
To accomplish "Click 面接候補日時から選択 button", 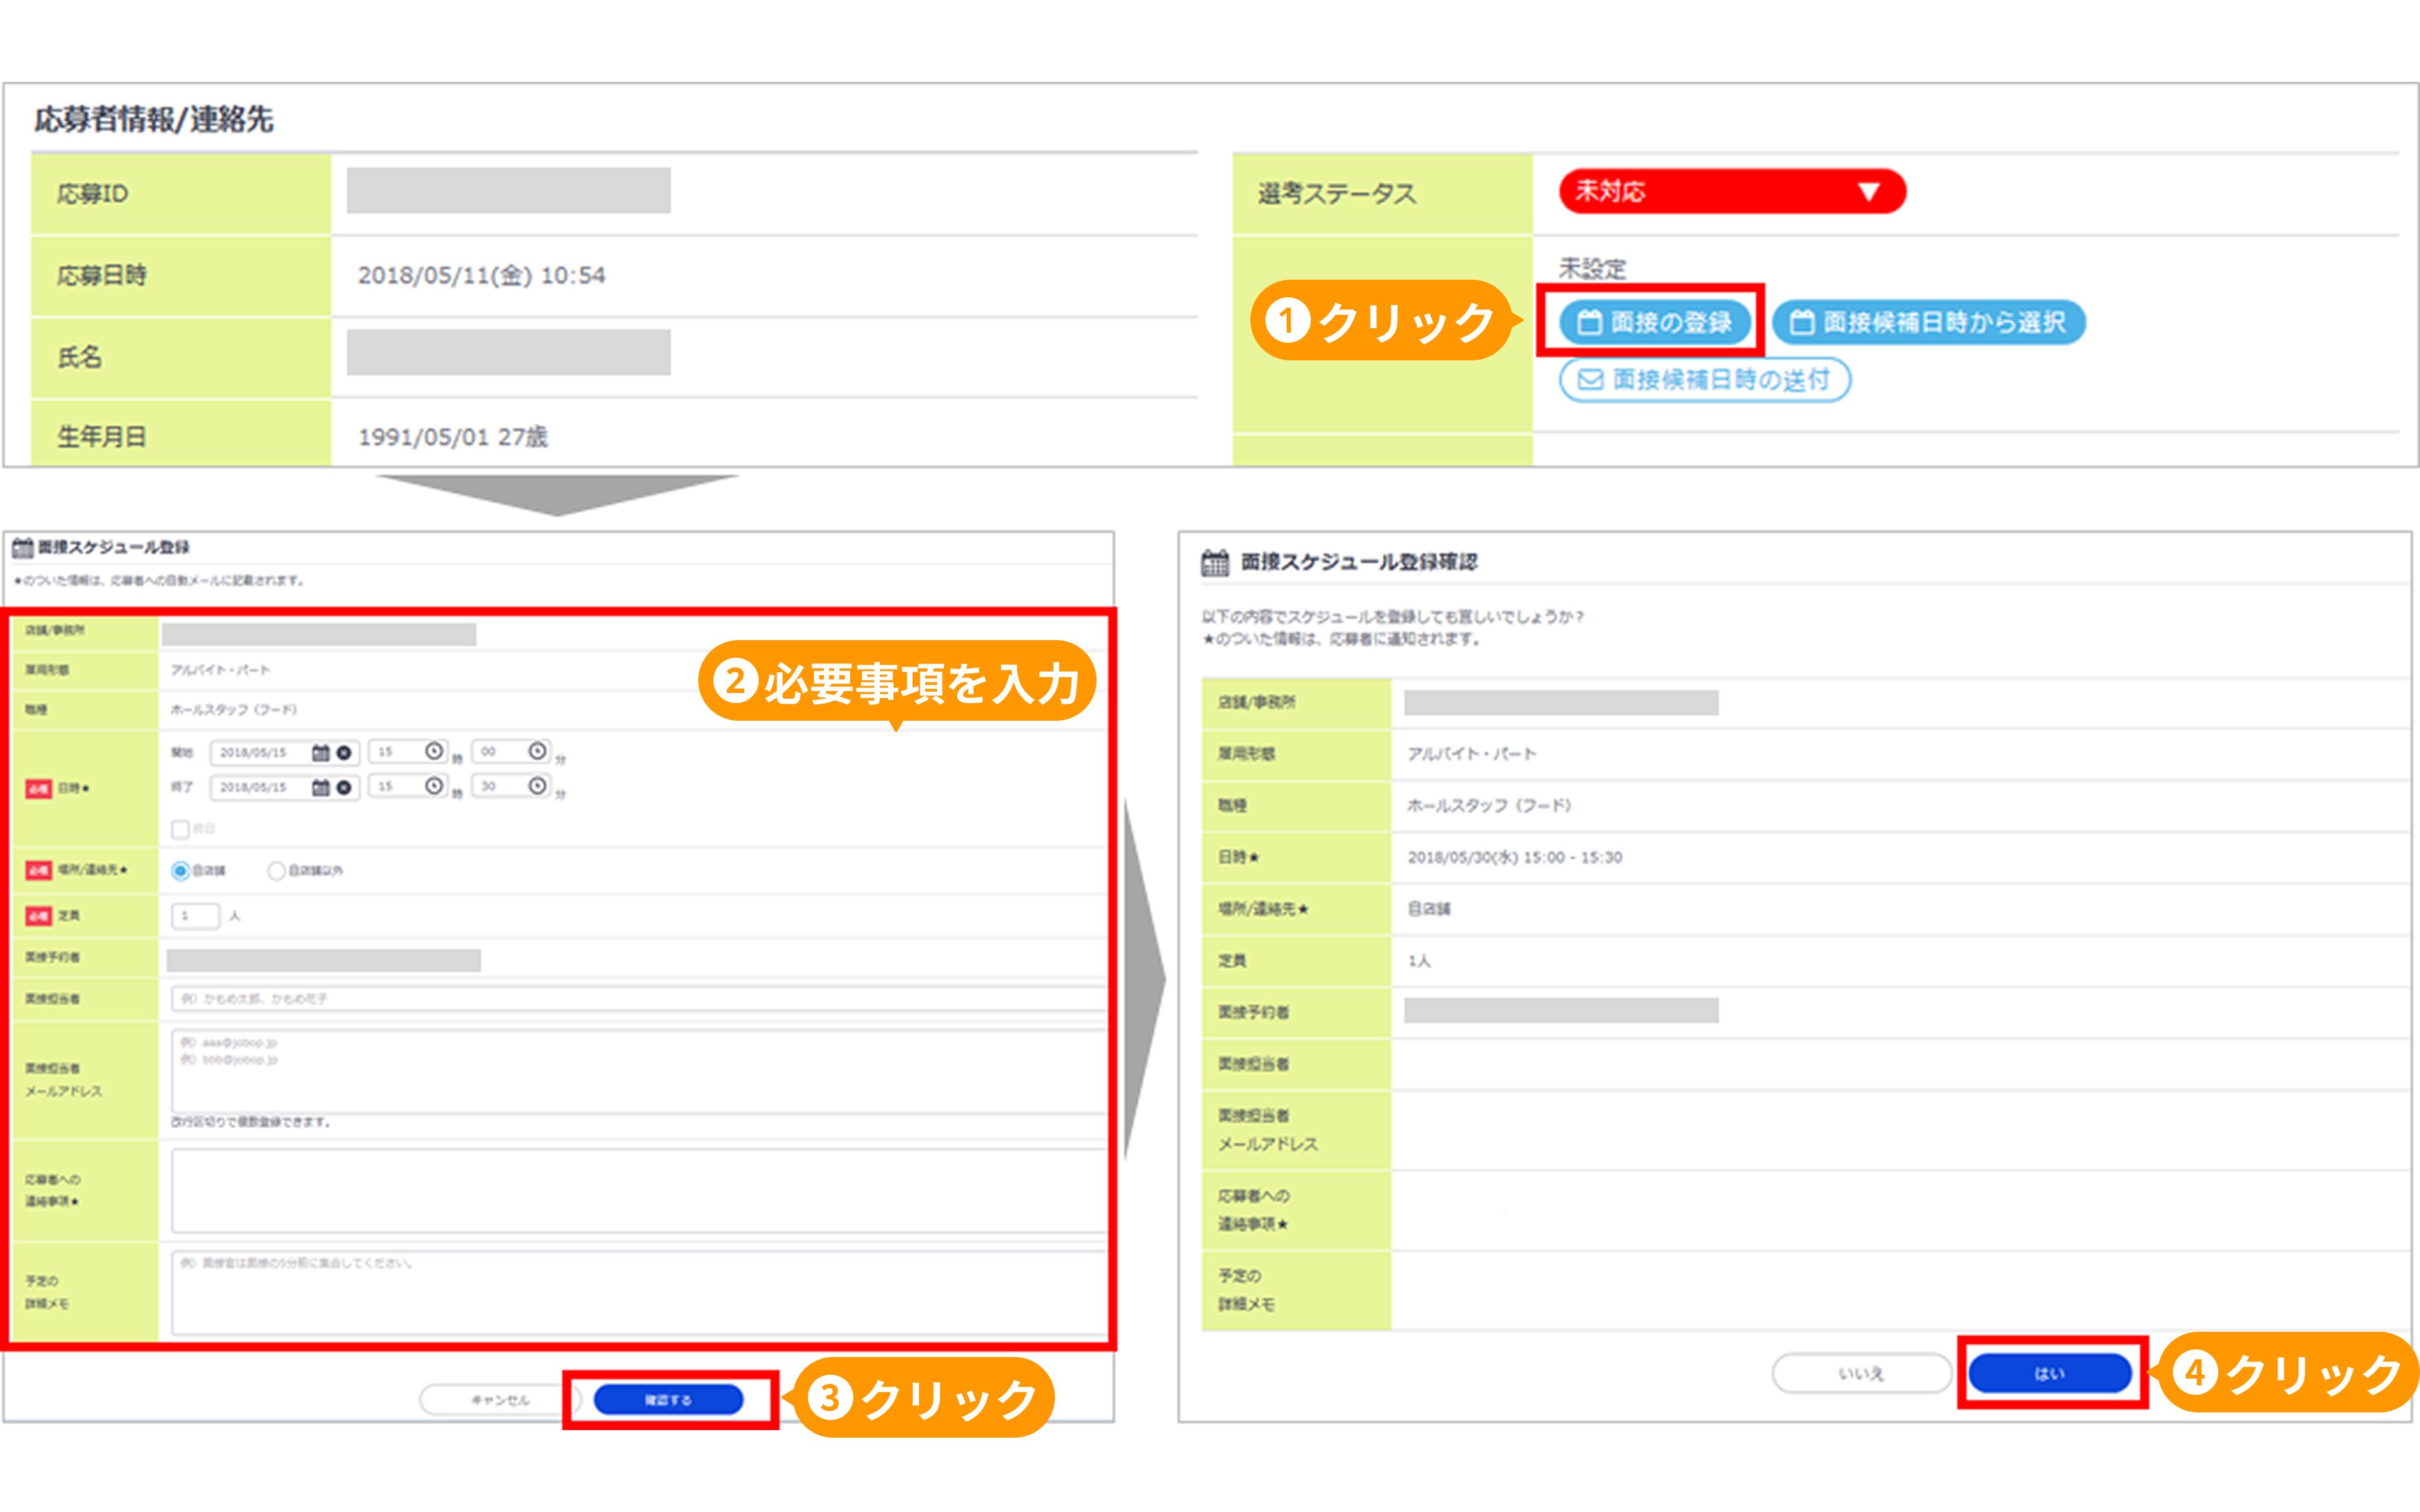I will click(1928, 322).
